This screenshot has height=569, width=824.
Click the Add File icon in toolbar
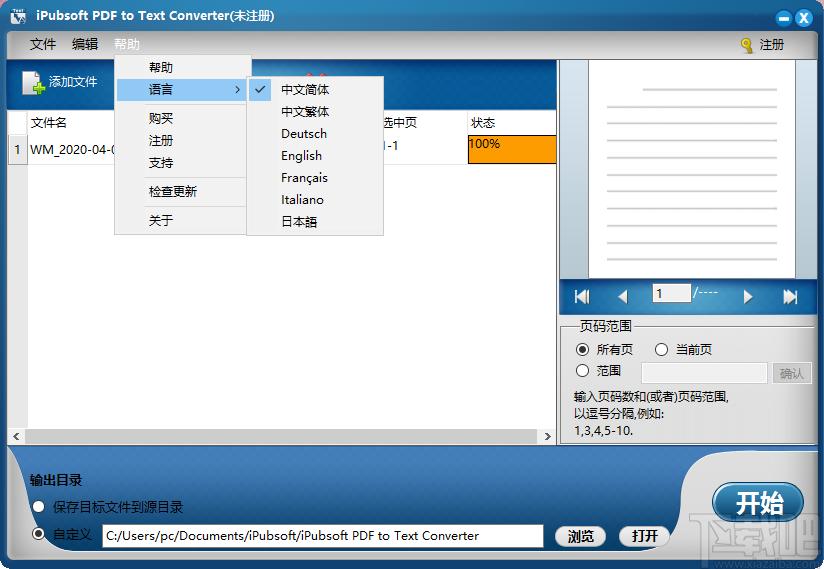[x=33, y=83]
